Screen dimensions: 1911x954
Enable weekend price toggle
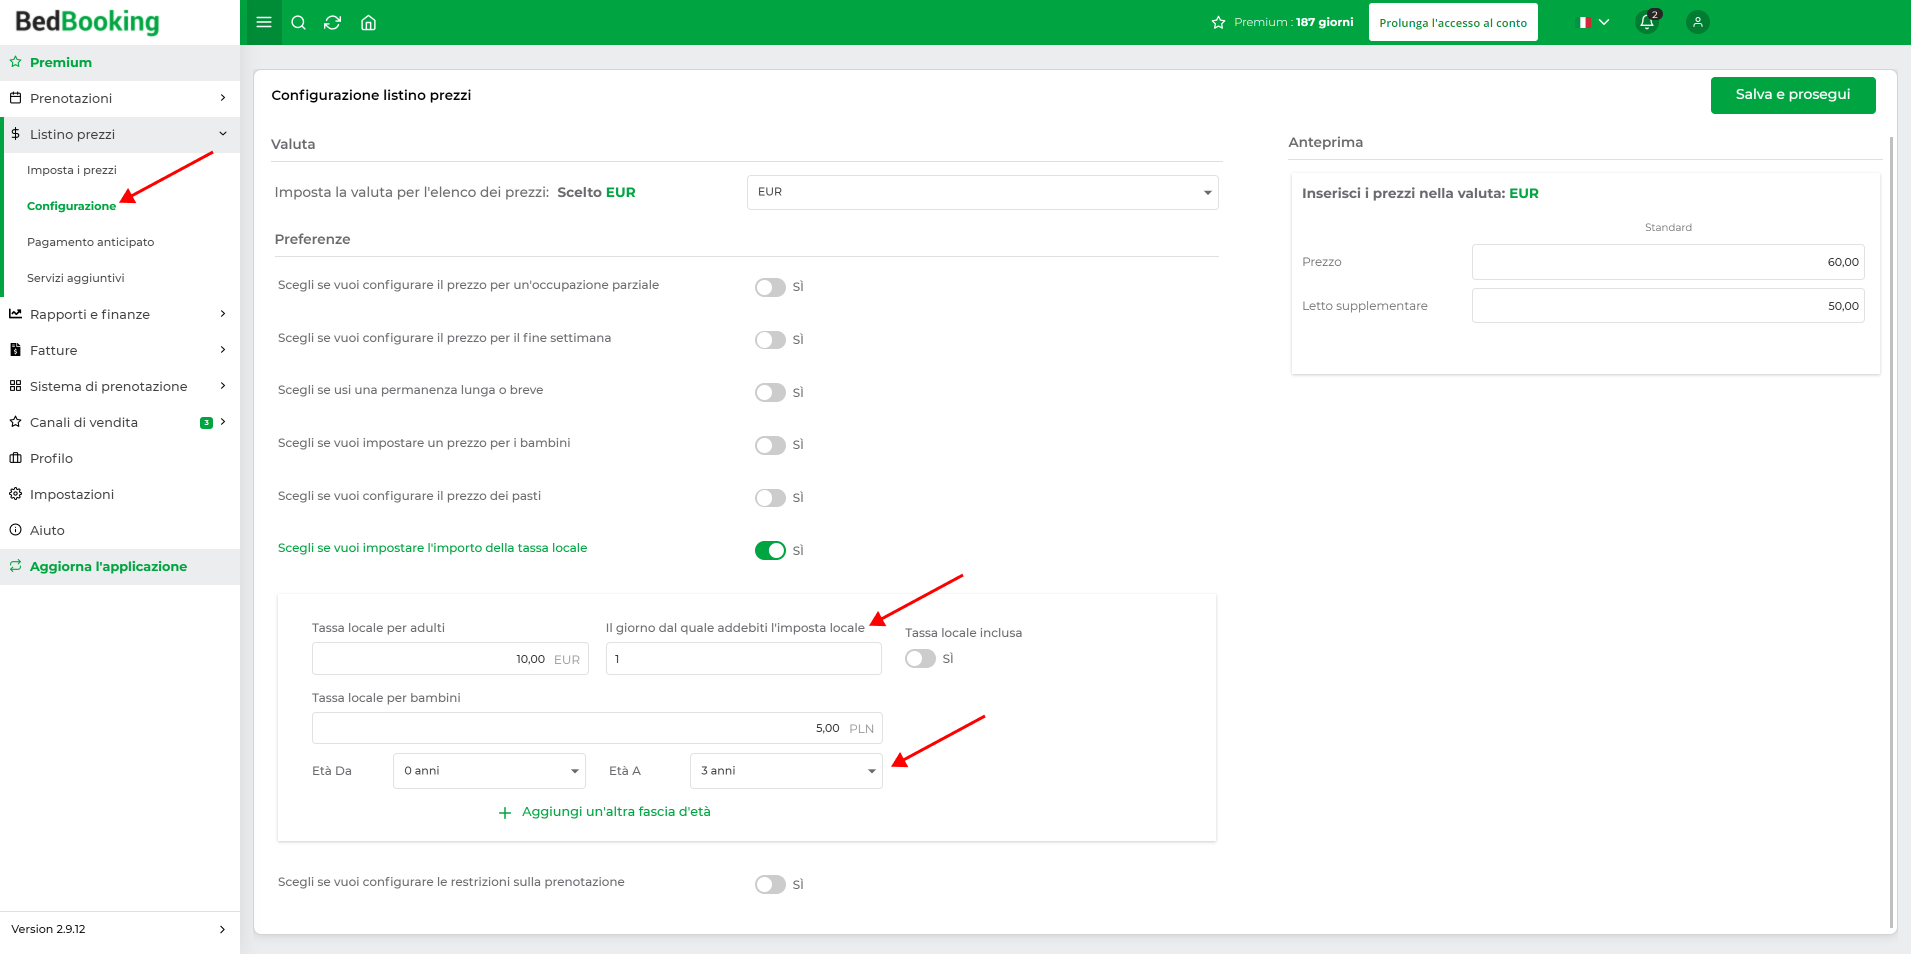770,340
